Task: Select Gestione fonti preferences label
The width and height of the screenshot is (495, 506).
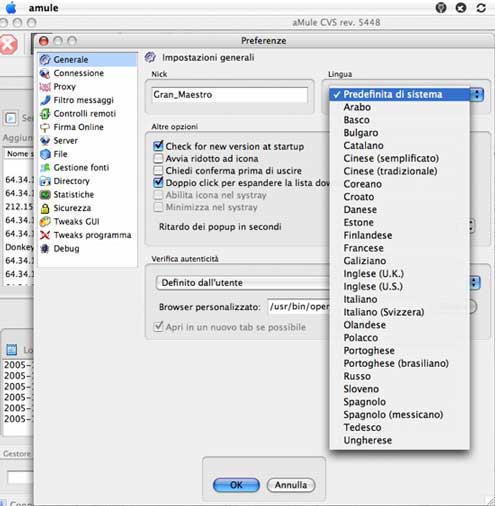Action: point(81,168)
